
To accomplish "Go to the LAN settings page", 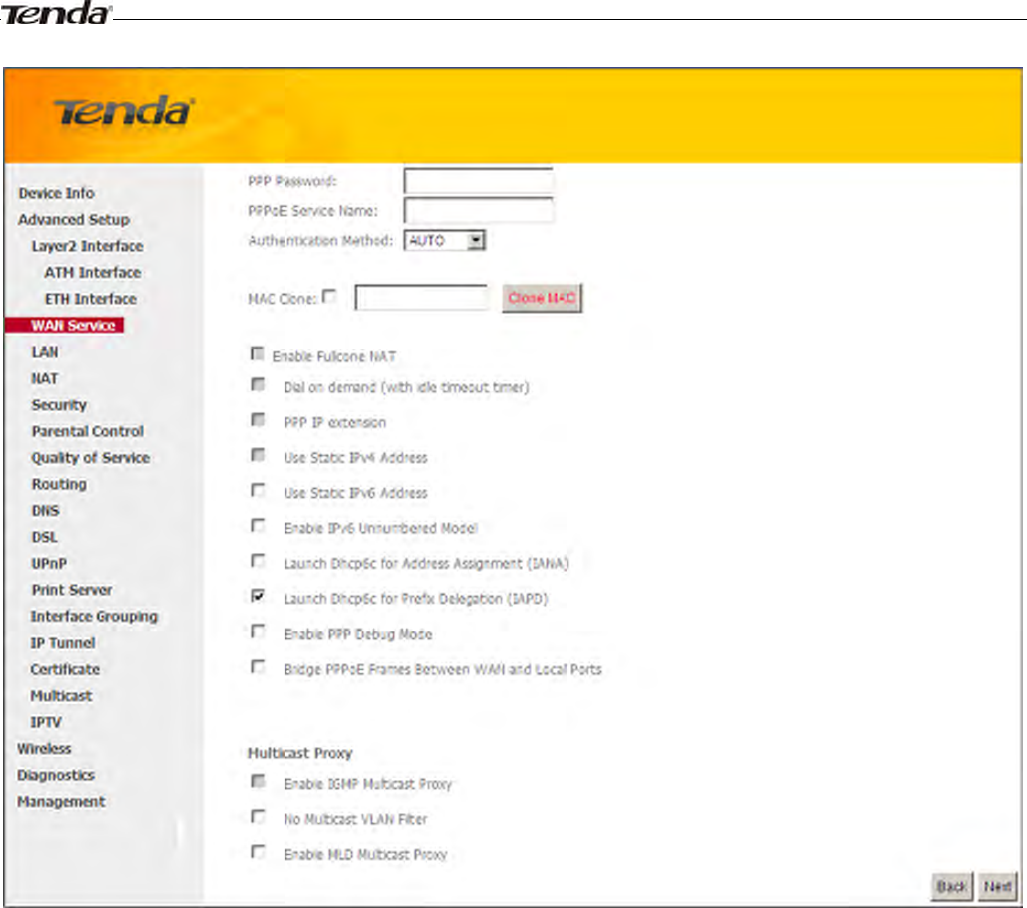I will [x=45, y=352].
